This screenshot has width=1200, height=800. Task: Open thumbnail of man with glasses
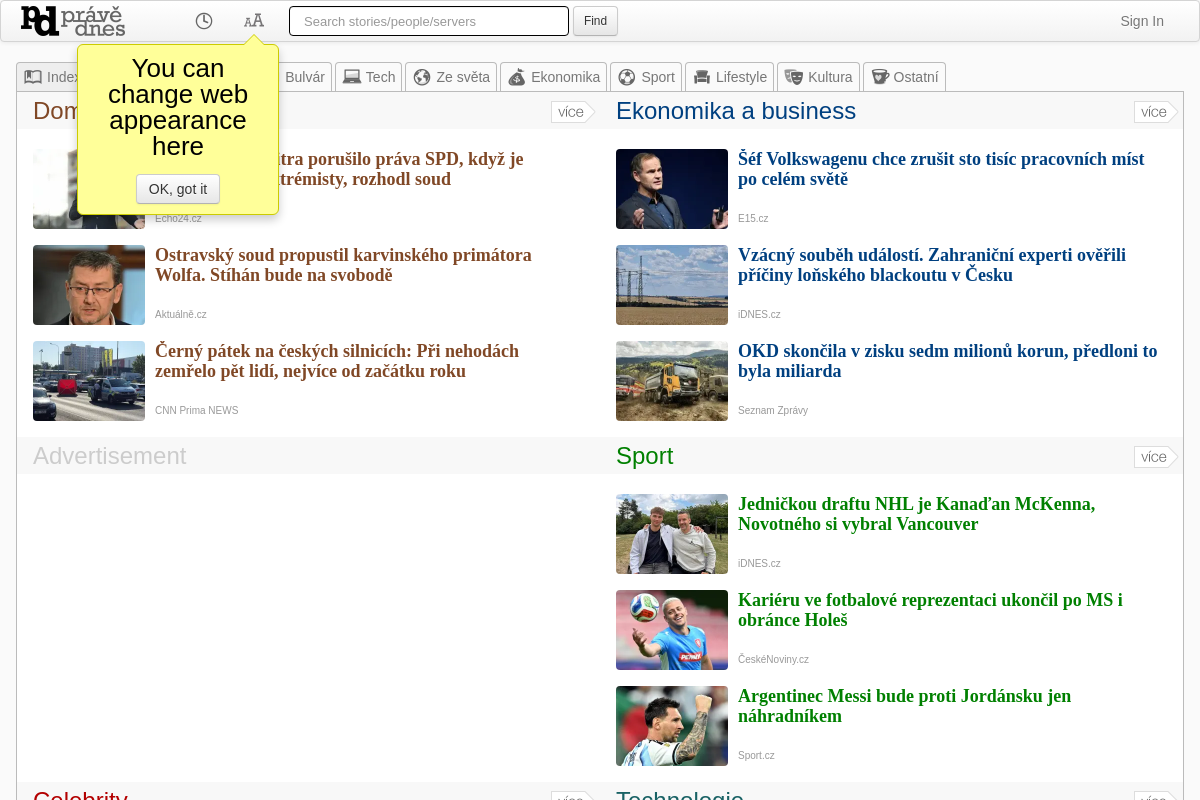point(89,285)
